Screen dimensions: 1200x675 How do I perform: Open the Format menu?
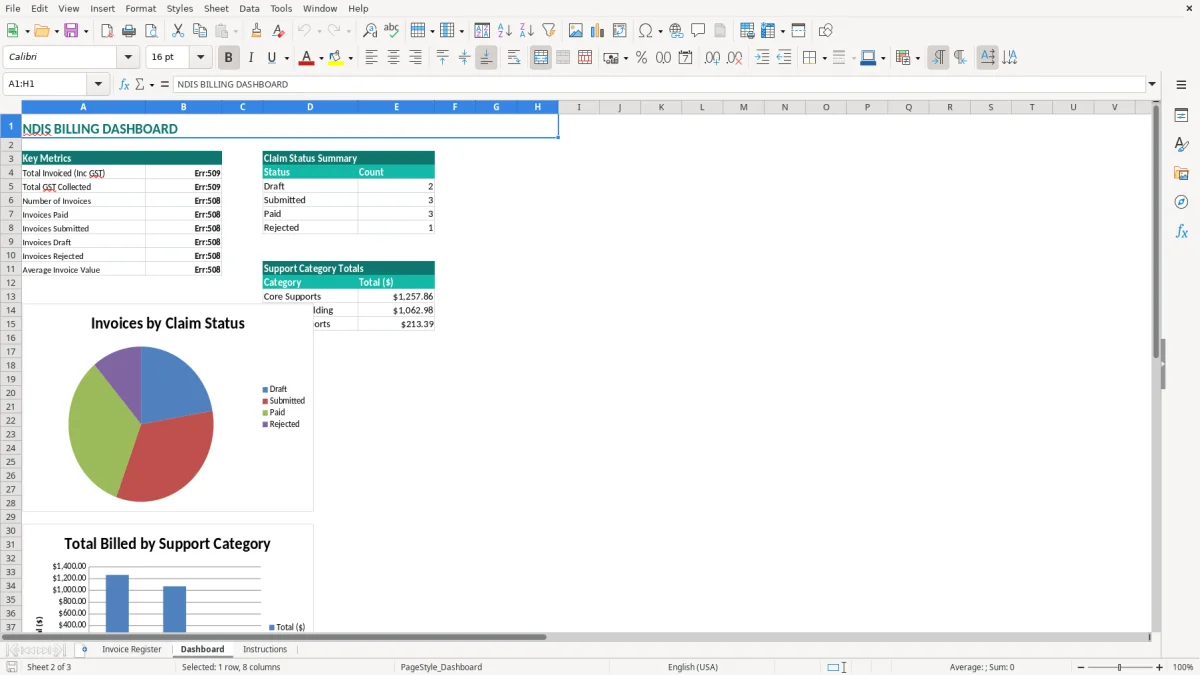(140, 8)
